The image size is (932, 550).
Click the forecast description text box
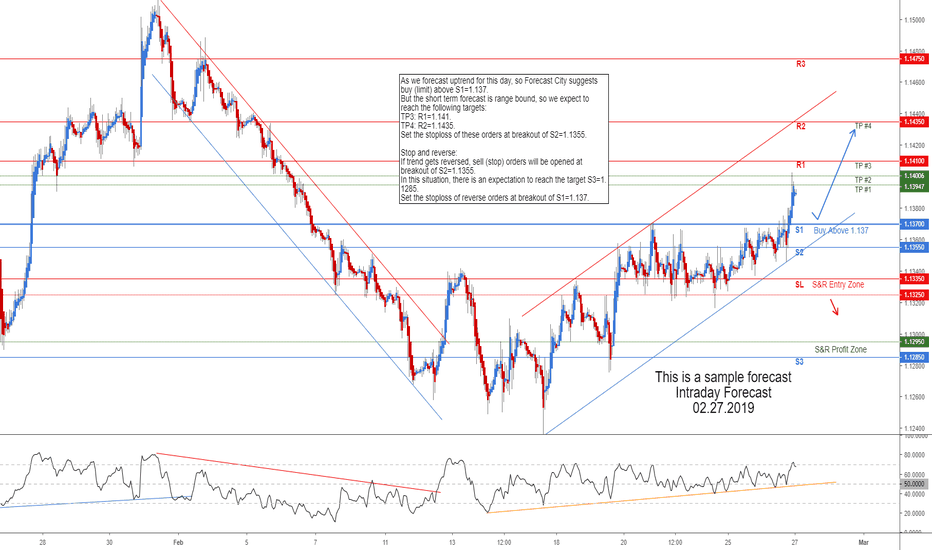(504, 139)
